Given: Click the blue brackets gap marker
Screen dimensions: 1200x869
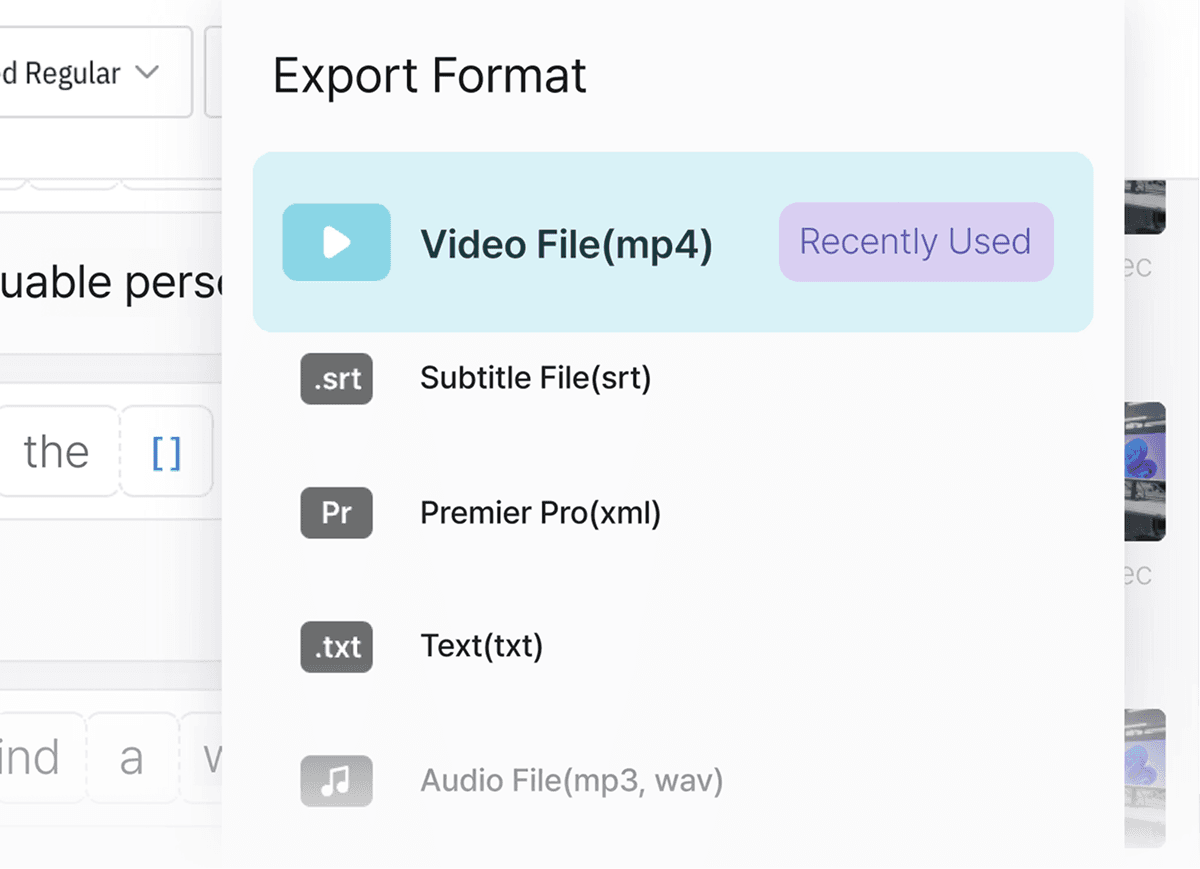Looking at the screenshot, I should pyautogui.click(x=166, y=453).
